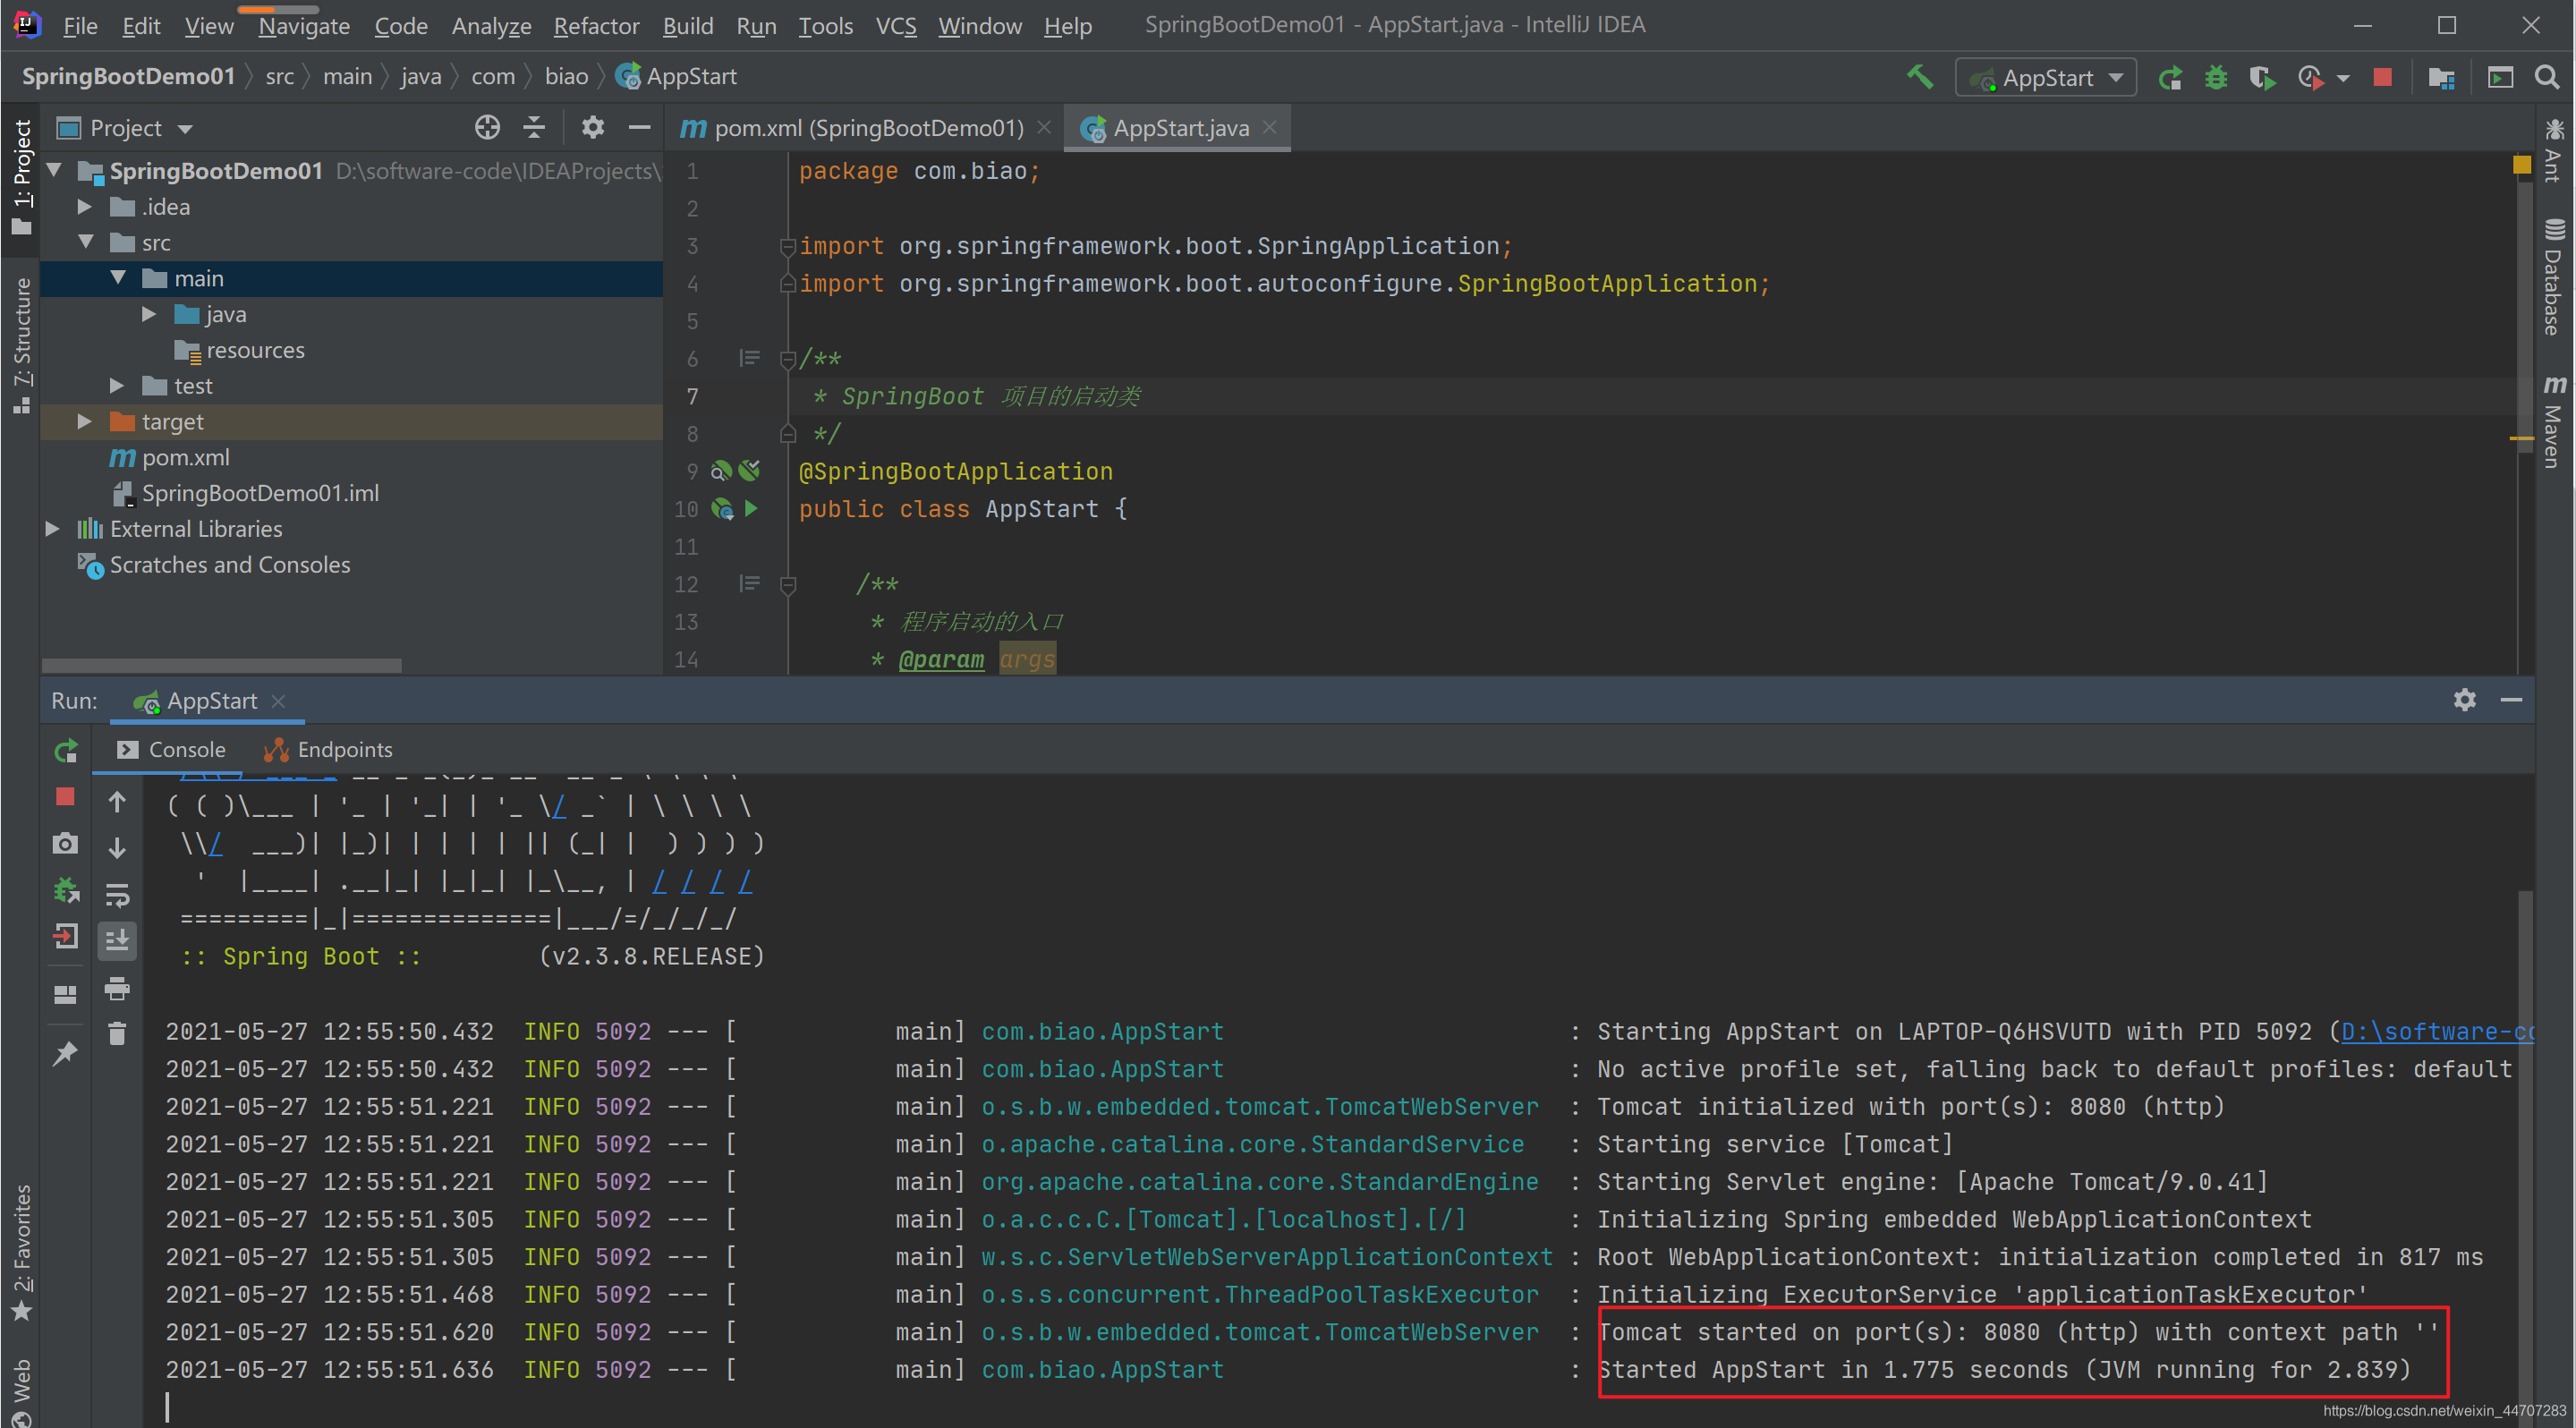This screenshot has width=2576, height=1428.
Task: Open Favorites tool window tab
Action: pos(21,1252)
